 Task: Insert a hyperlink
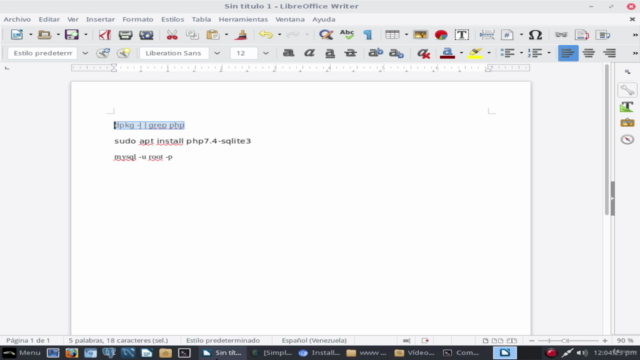click(561, 35)
